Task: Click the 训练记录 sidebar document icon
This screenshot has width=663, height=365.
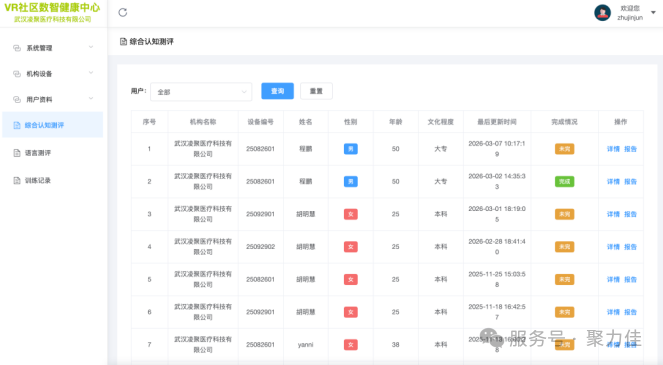Action: 17,181
